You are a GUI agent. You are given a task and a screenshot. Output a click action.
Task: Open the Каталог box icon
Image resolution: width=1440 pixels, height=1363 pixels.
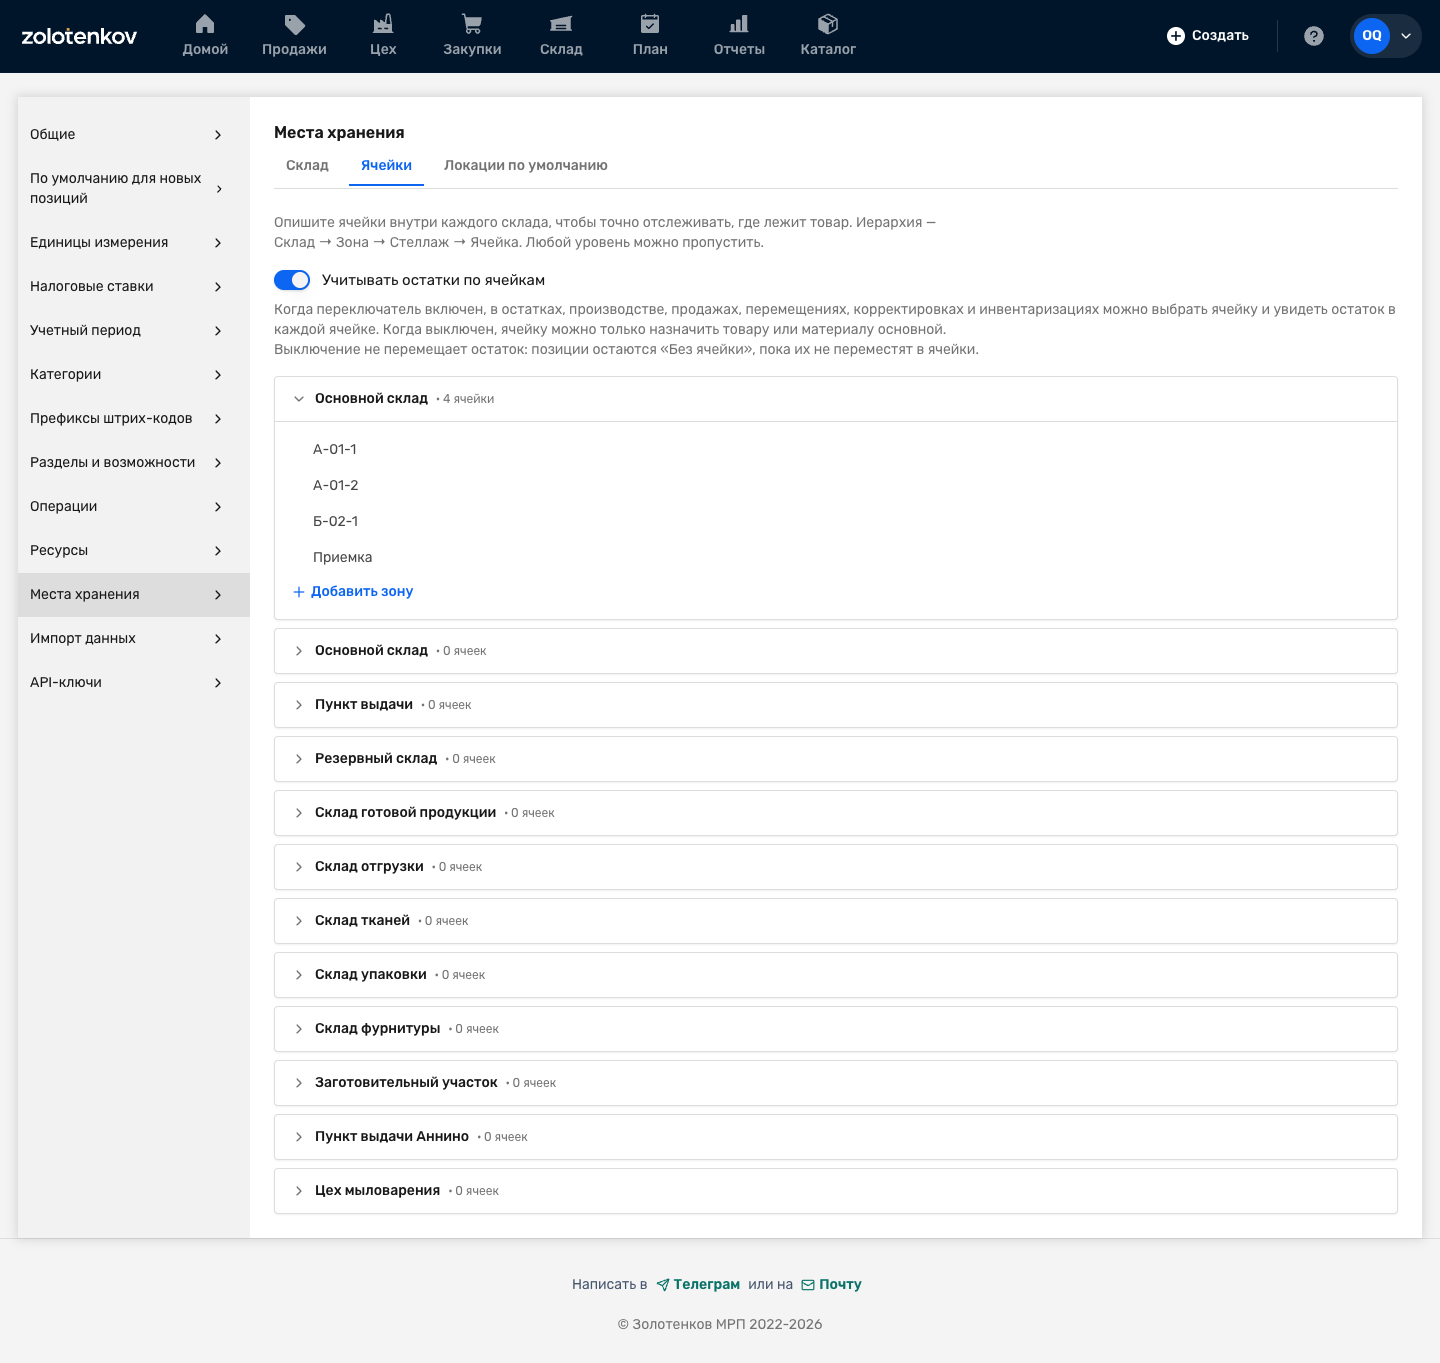point(828,24)
